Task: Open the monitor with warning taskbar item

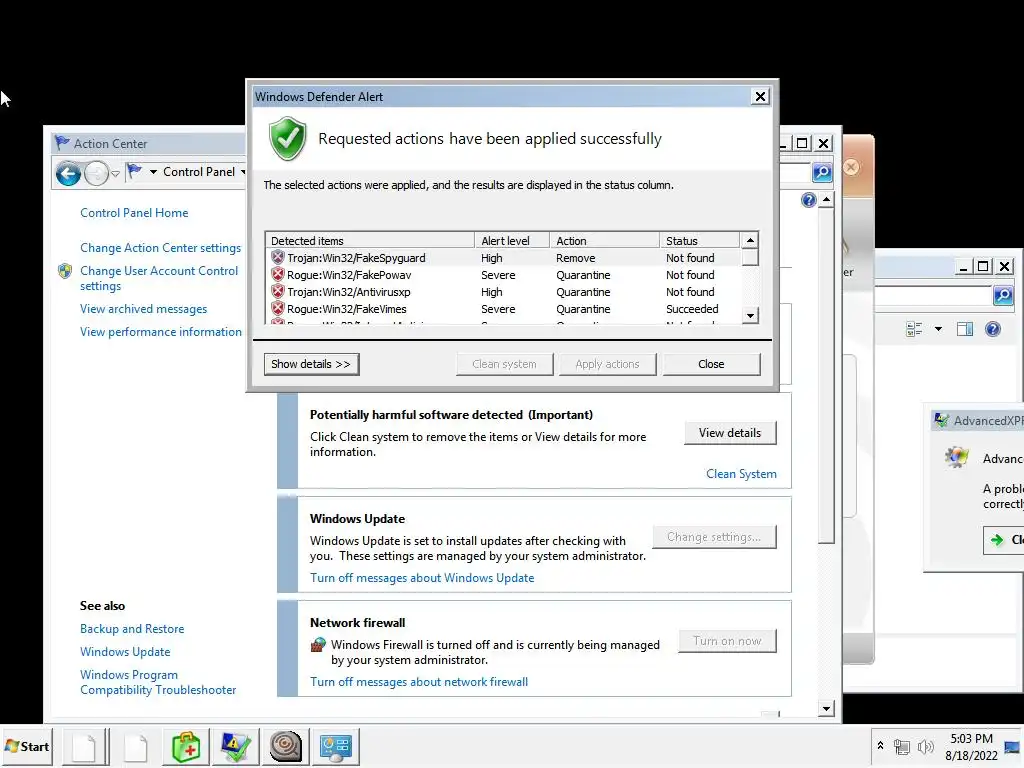Action: [235, 746]
